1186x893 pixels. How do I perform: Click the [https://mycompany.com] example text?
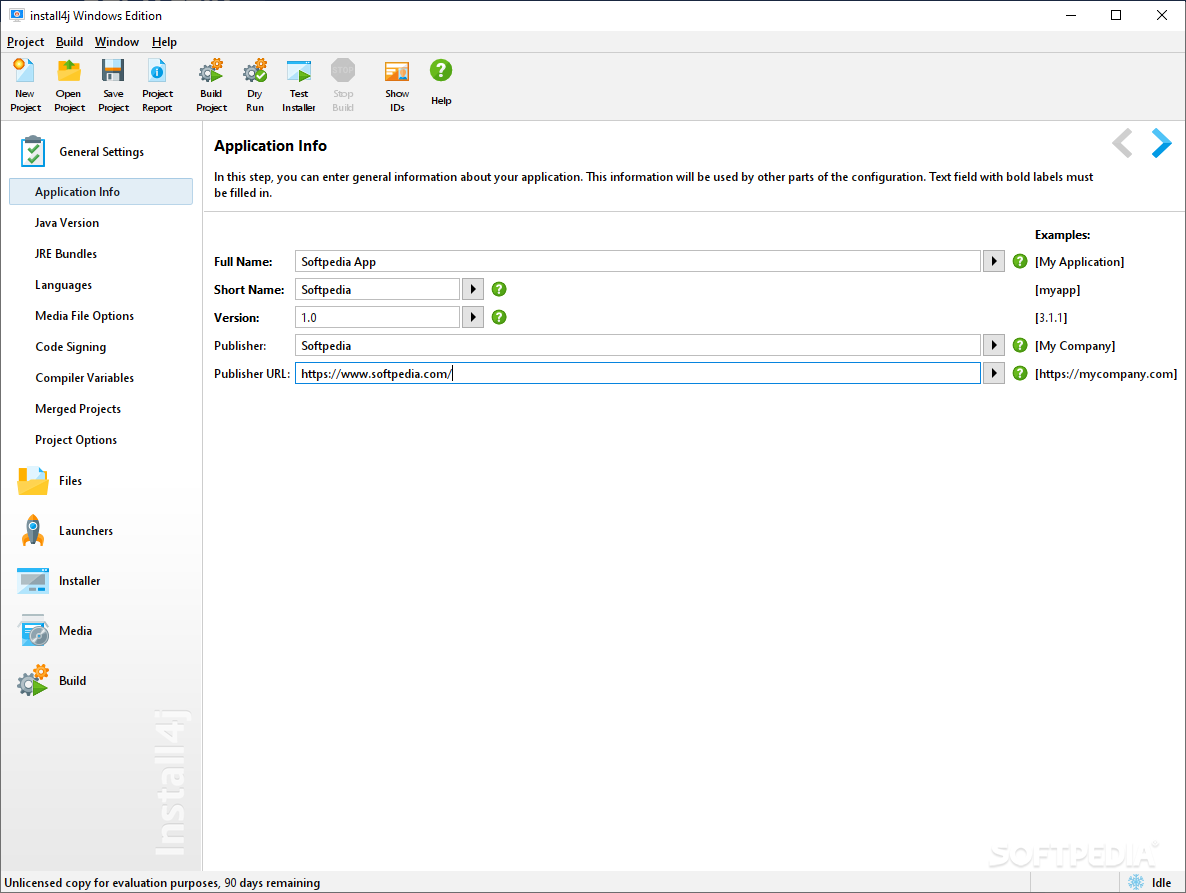coord(1106,374)
